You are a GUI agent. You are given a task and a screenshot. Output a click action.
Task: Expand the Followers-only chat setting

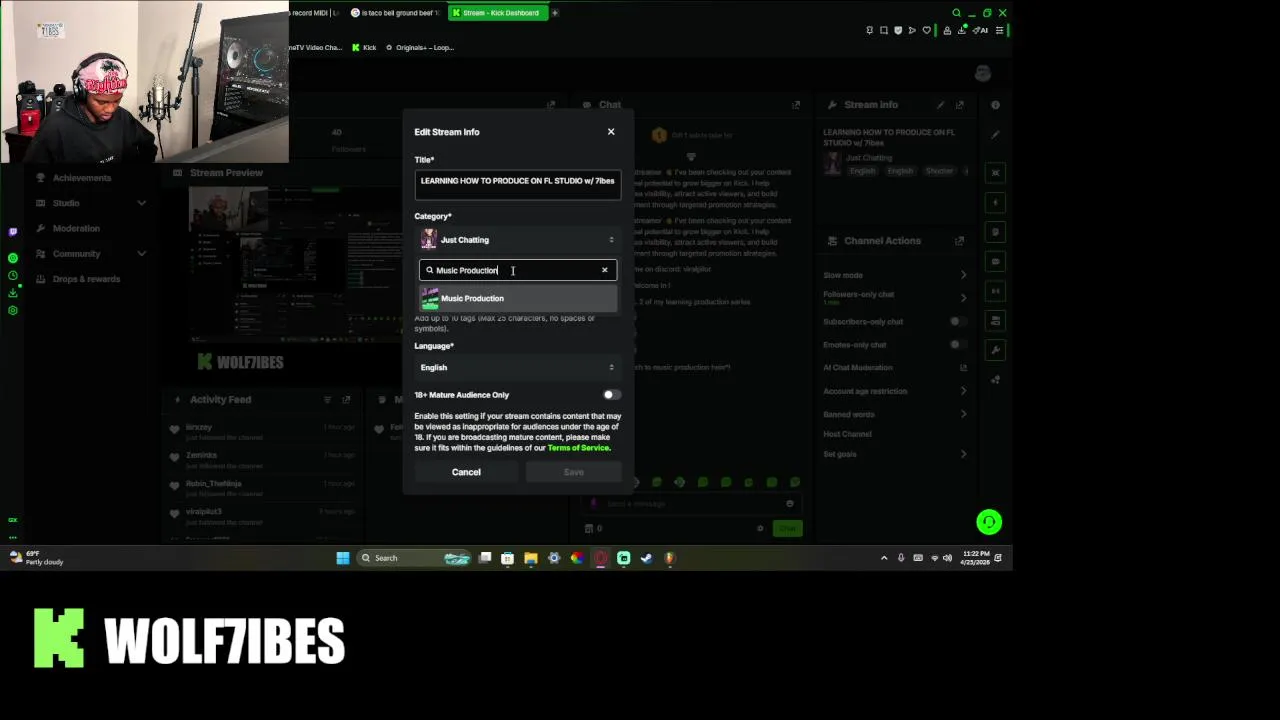(895, 297)
